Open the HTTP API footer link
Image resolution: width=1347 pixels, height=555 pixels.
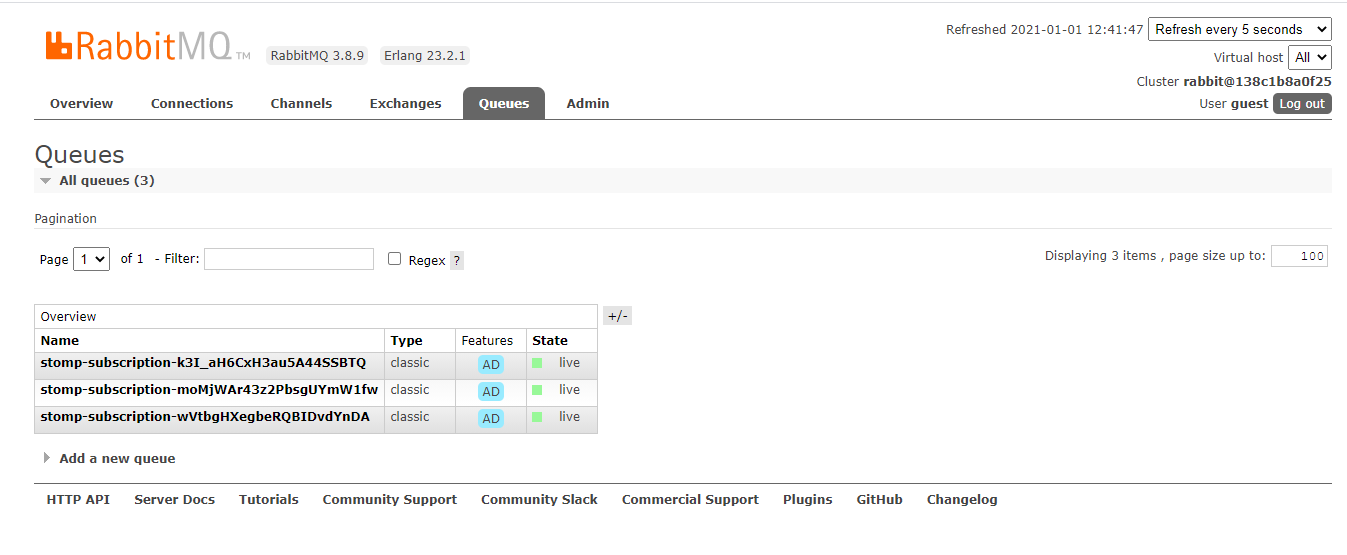(x=78, y=500)
